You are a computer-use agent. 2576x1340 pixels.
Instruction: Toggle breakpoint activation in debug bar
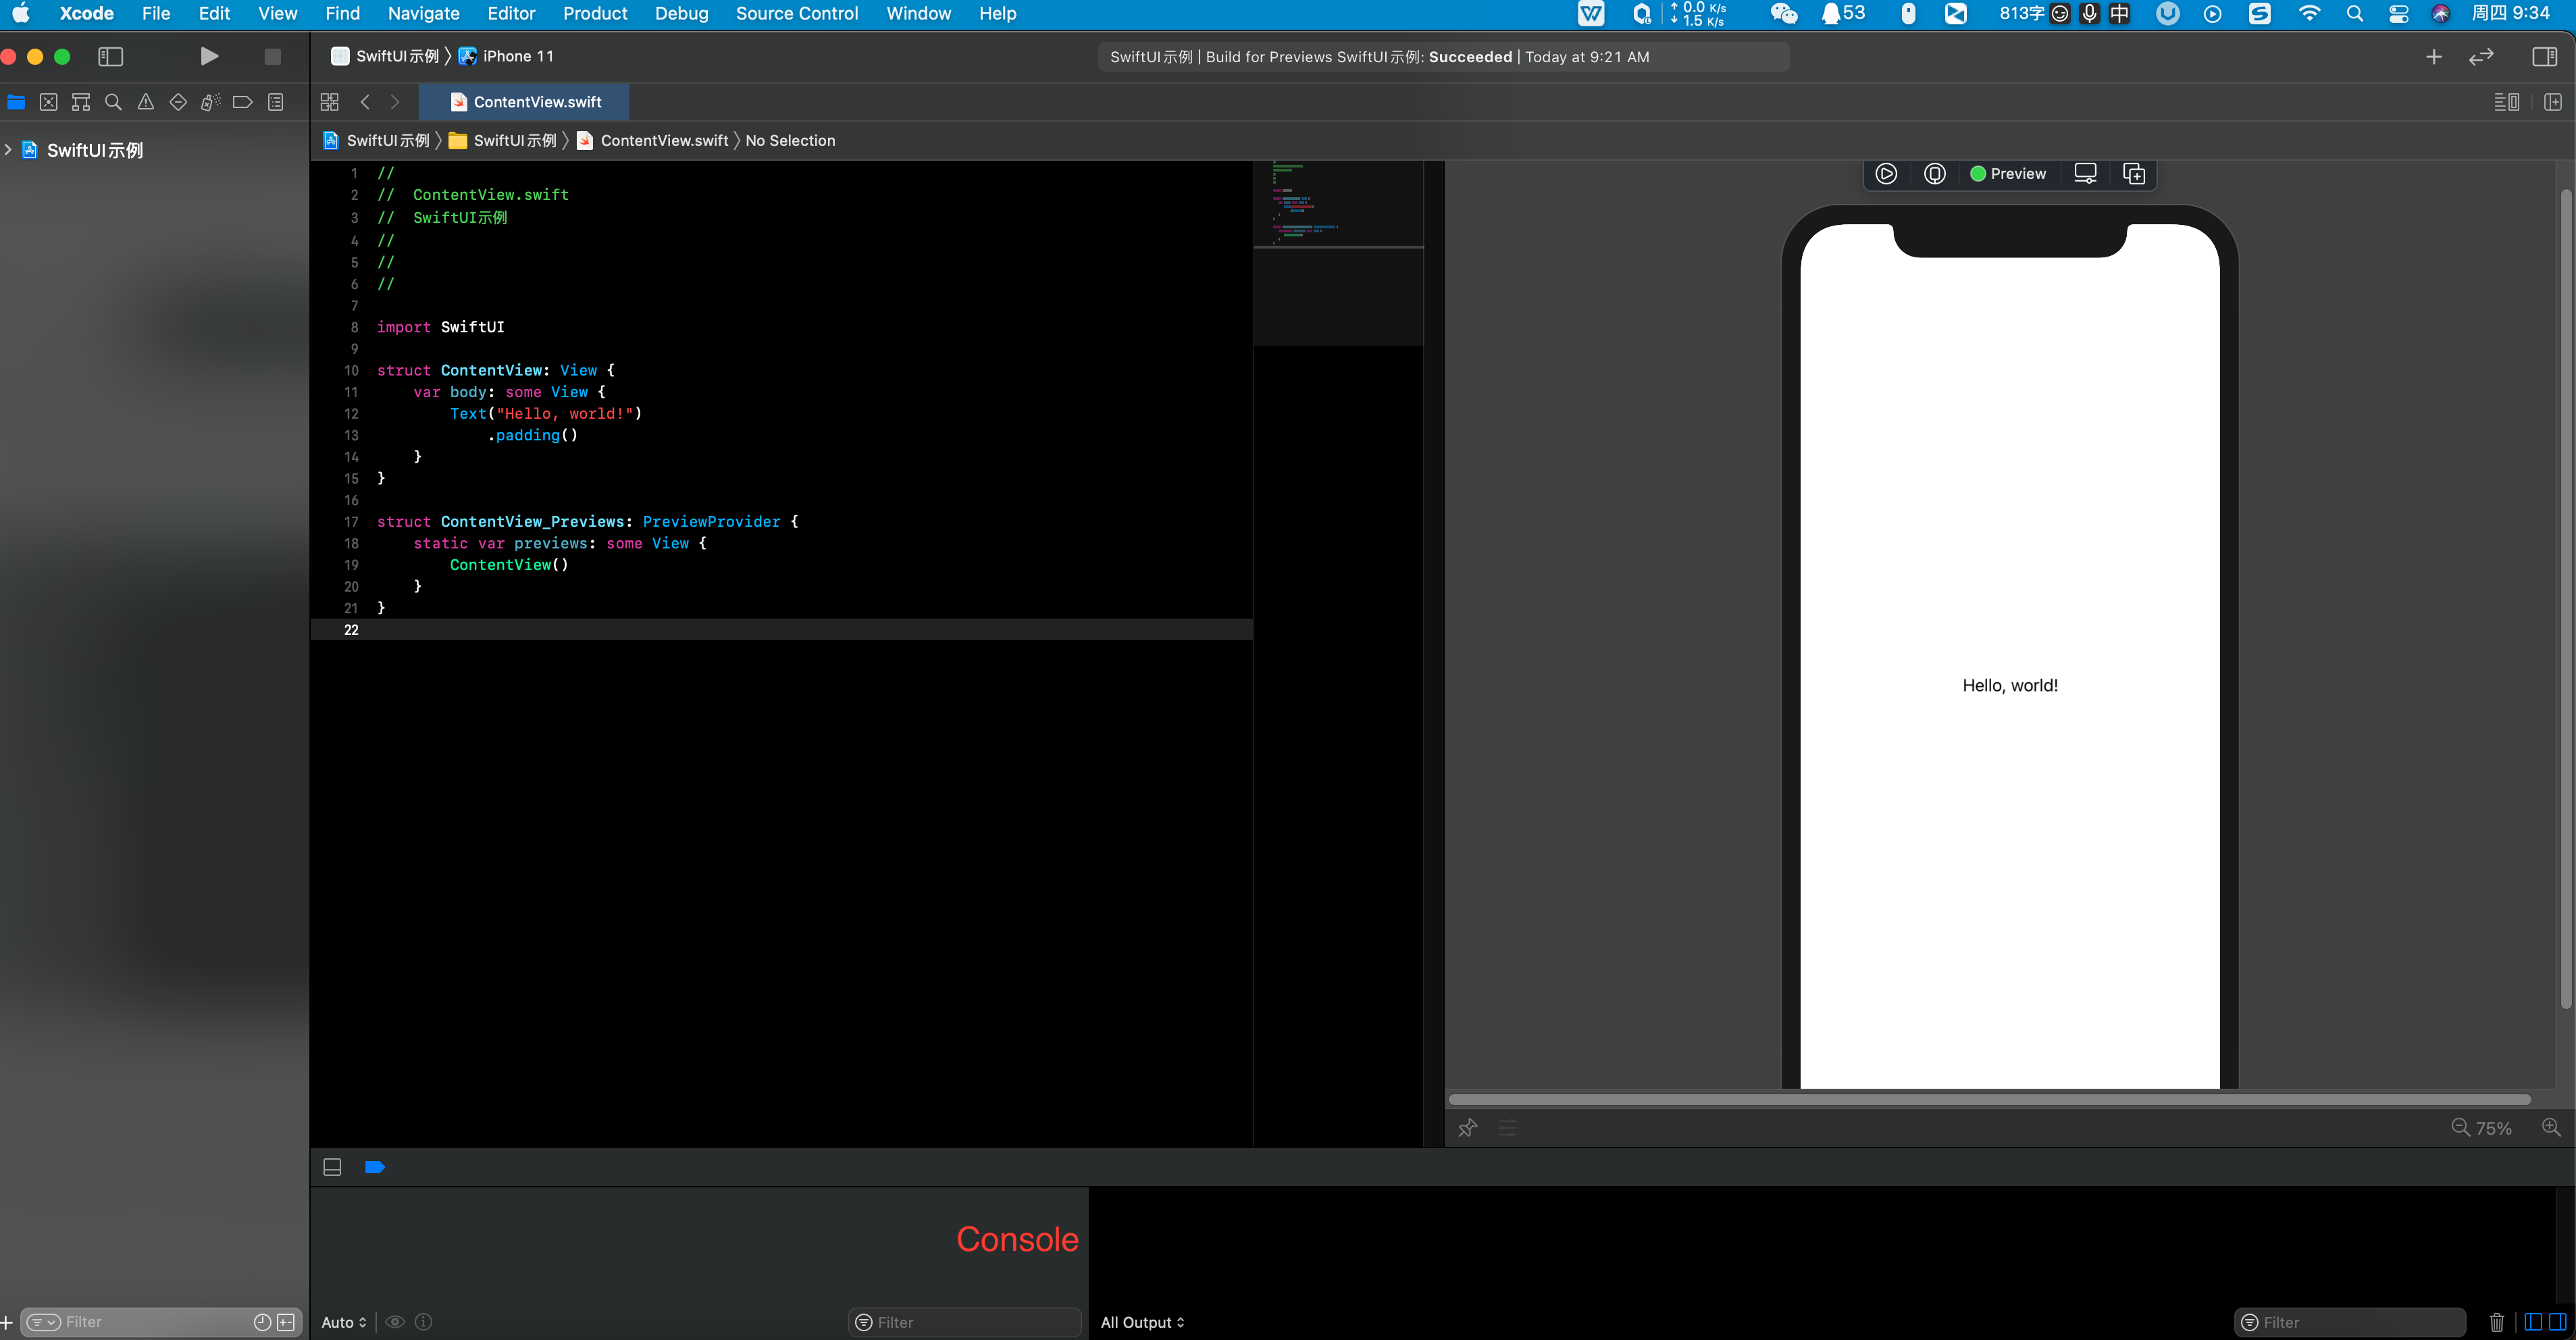click(x=375, y=1167)
